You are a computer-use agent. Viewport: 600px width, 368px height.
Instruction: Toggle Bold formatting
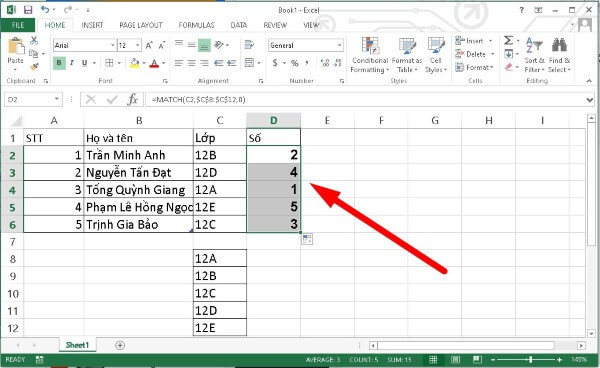coord(59,63)
